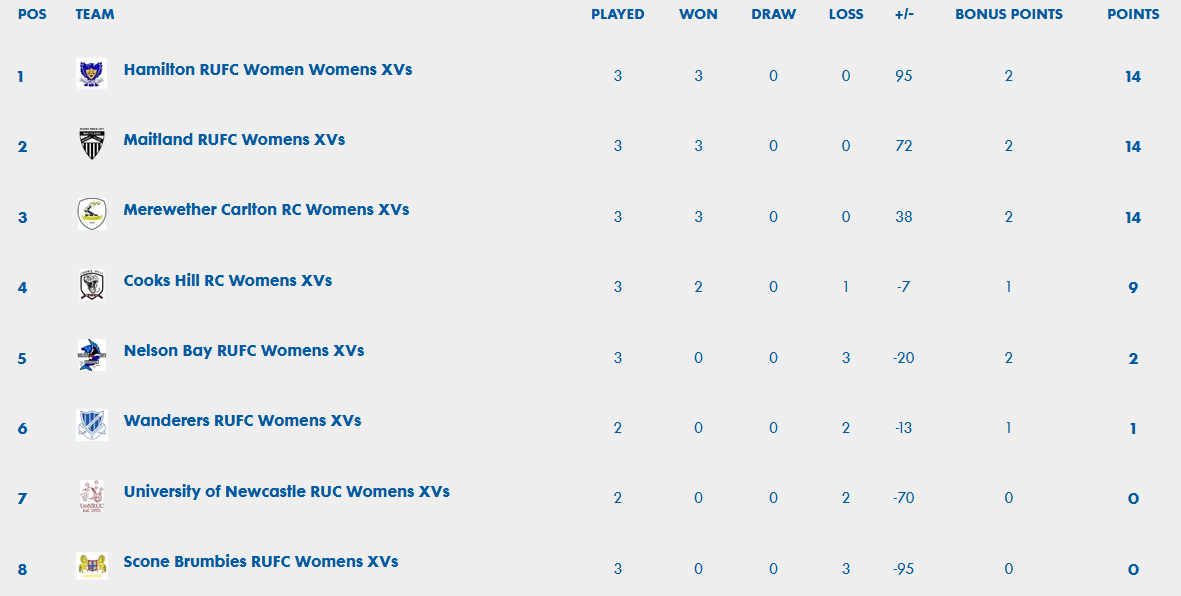Screen dimensions: 1181x596
Task: Click the Cooks Hill RC logo
Action: (91, 285)
